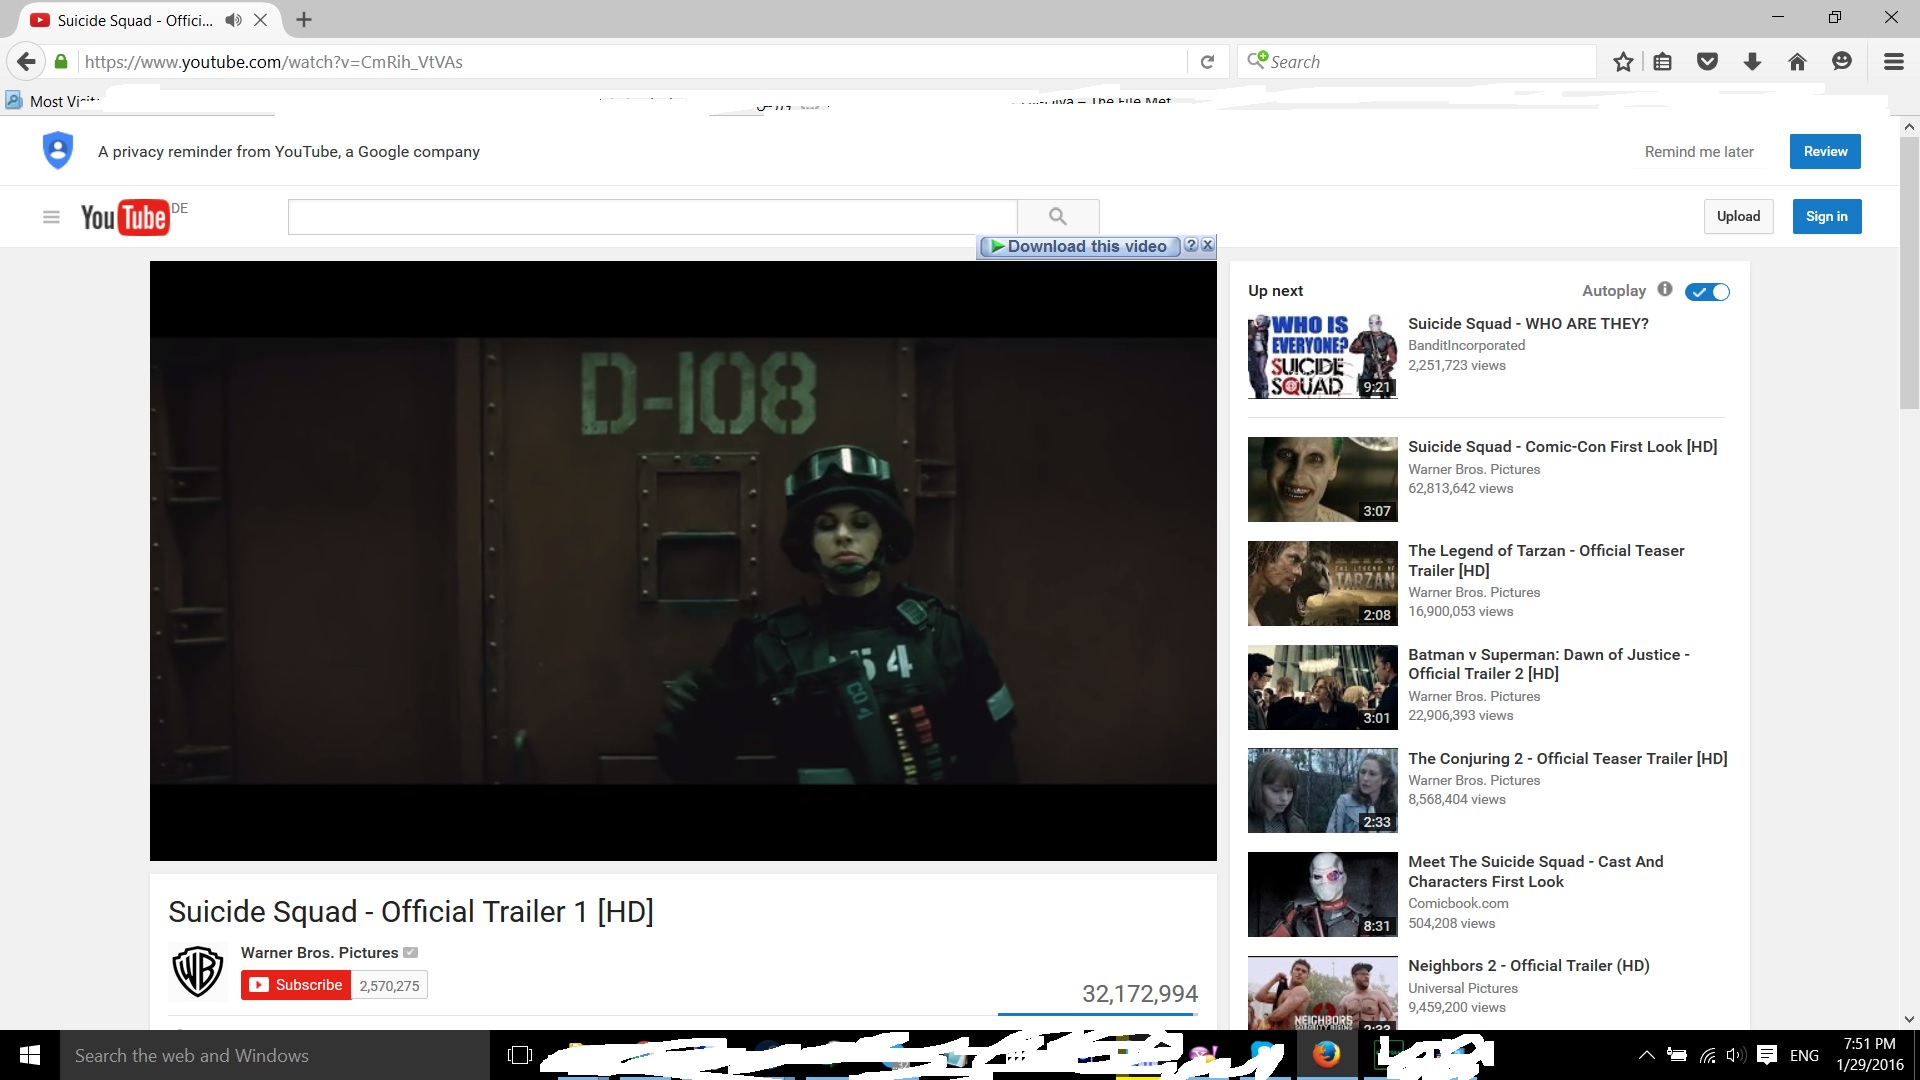Click The Conjuring 2 thumbnail

point(1322,791)
